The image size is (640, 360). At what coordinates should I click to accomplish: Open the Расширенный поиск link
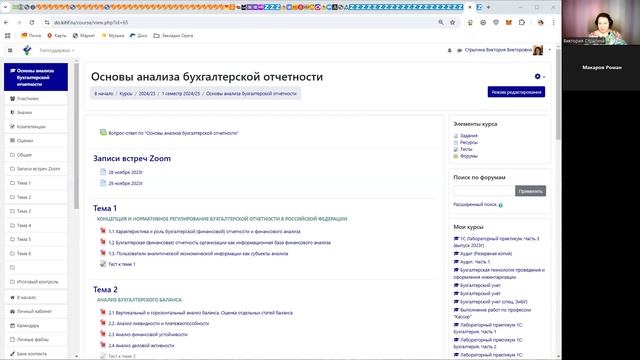(x=475, y=204)
